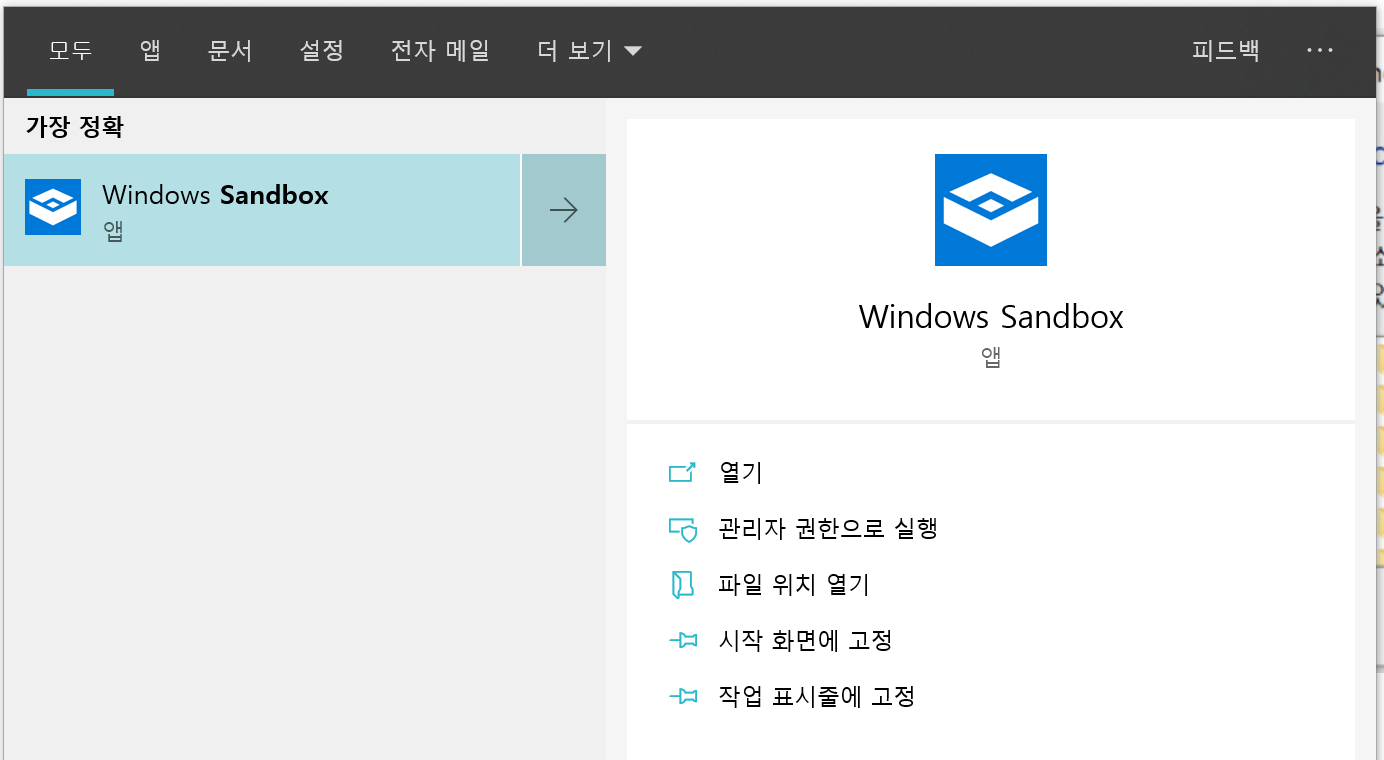Click the large Windows Sandbox app icon
The height and width of the screenshot is (760, 1384).
[x=991, y=210]
